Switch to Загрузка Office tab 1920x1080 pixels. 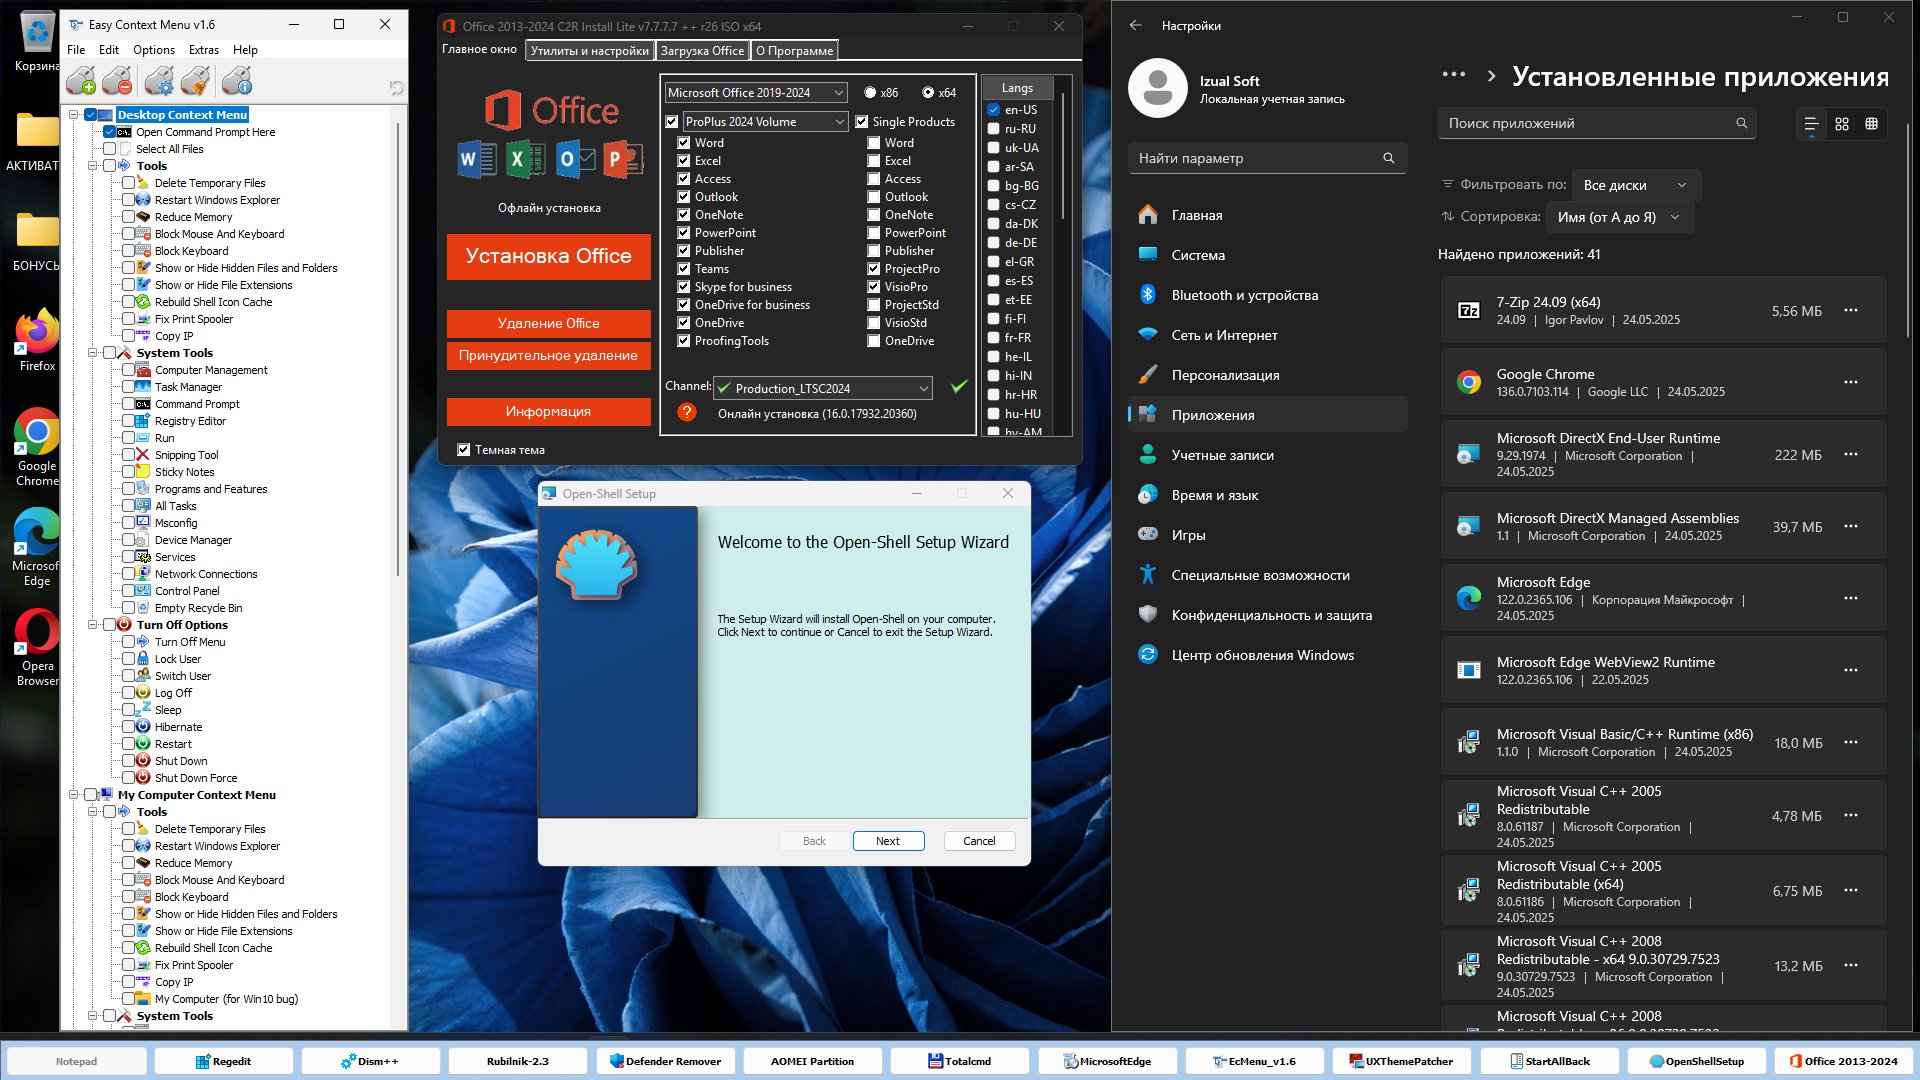coord(702,51)
